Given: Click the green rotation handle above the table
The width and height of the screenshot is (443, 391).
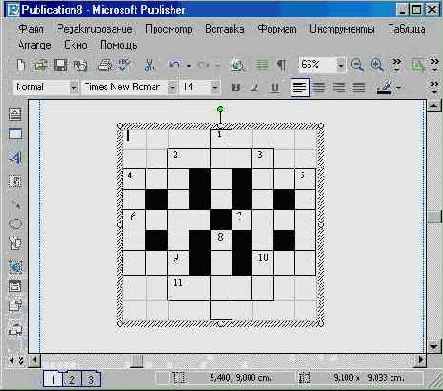Looking at the screenshot, I should pyautogui.click(x=220, y=109).
